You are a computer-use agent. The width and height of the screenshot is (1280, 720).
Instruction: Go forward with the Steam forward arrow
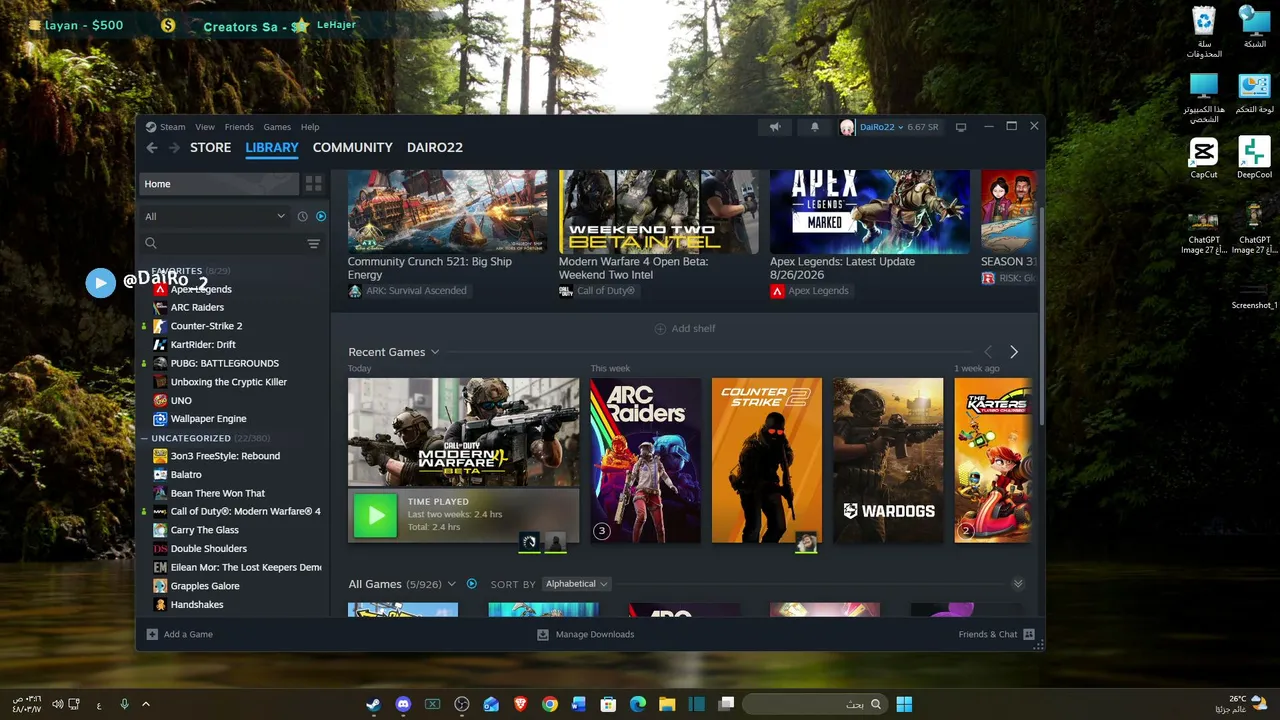coord(174,147)
